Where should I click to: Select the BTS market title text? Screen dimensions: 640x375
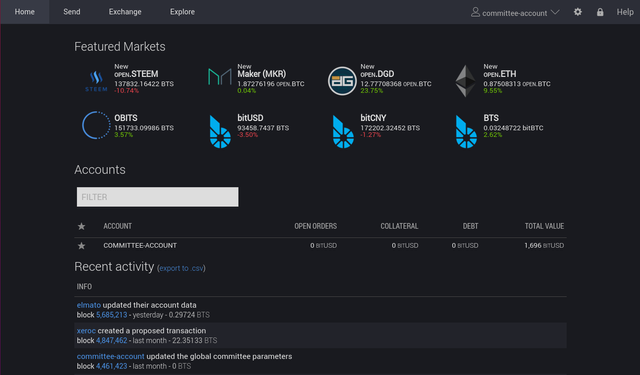[x=491, y=118]
